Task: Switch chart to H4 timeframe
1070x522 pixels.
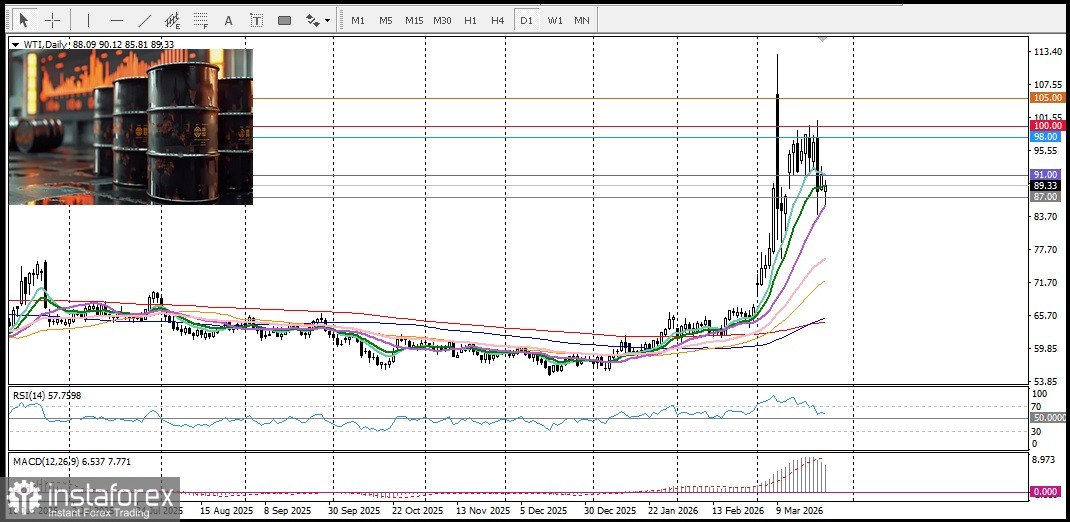Action: click(497, 20)
